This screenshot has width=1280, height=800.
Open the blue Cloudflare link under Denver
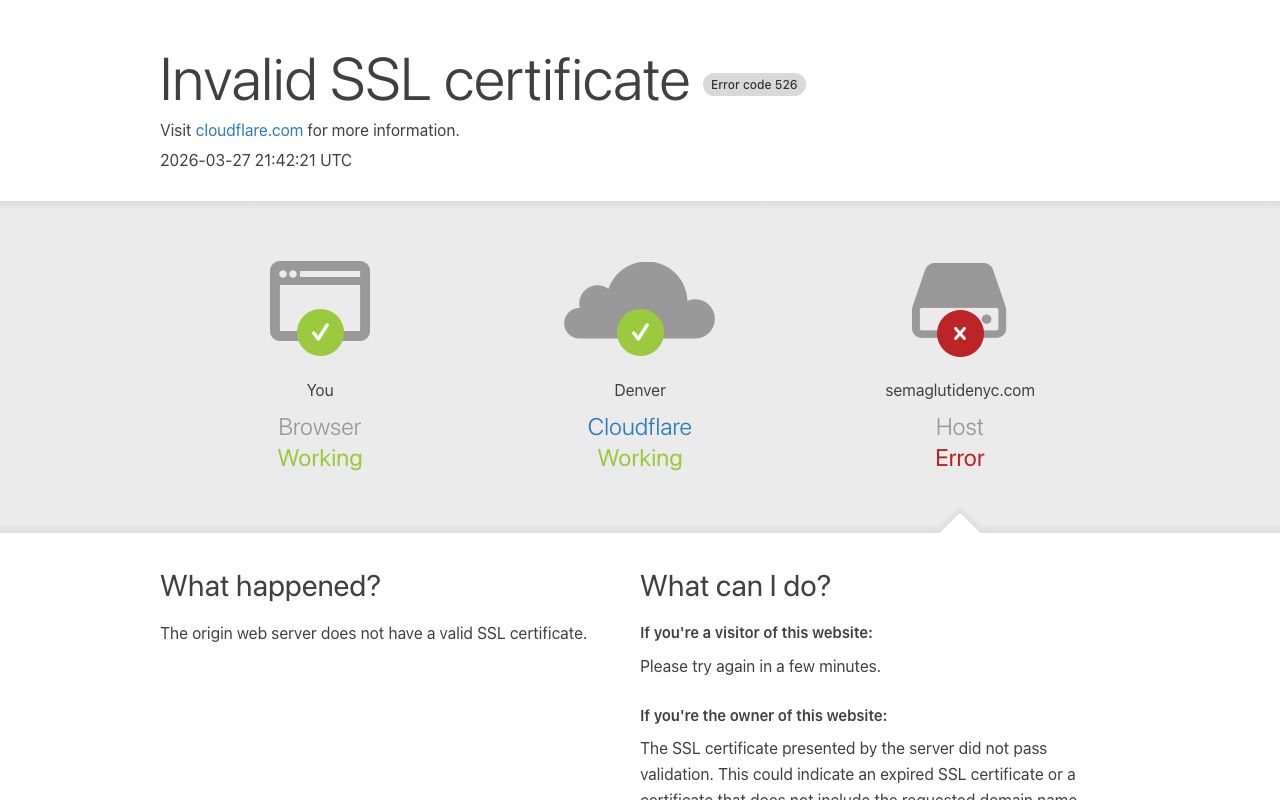point(640,427)
